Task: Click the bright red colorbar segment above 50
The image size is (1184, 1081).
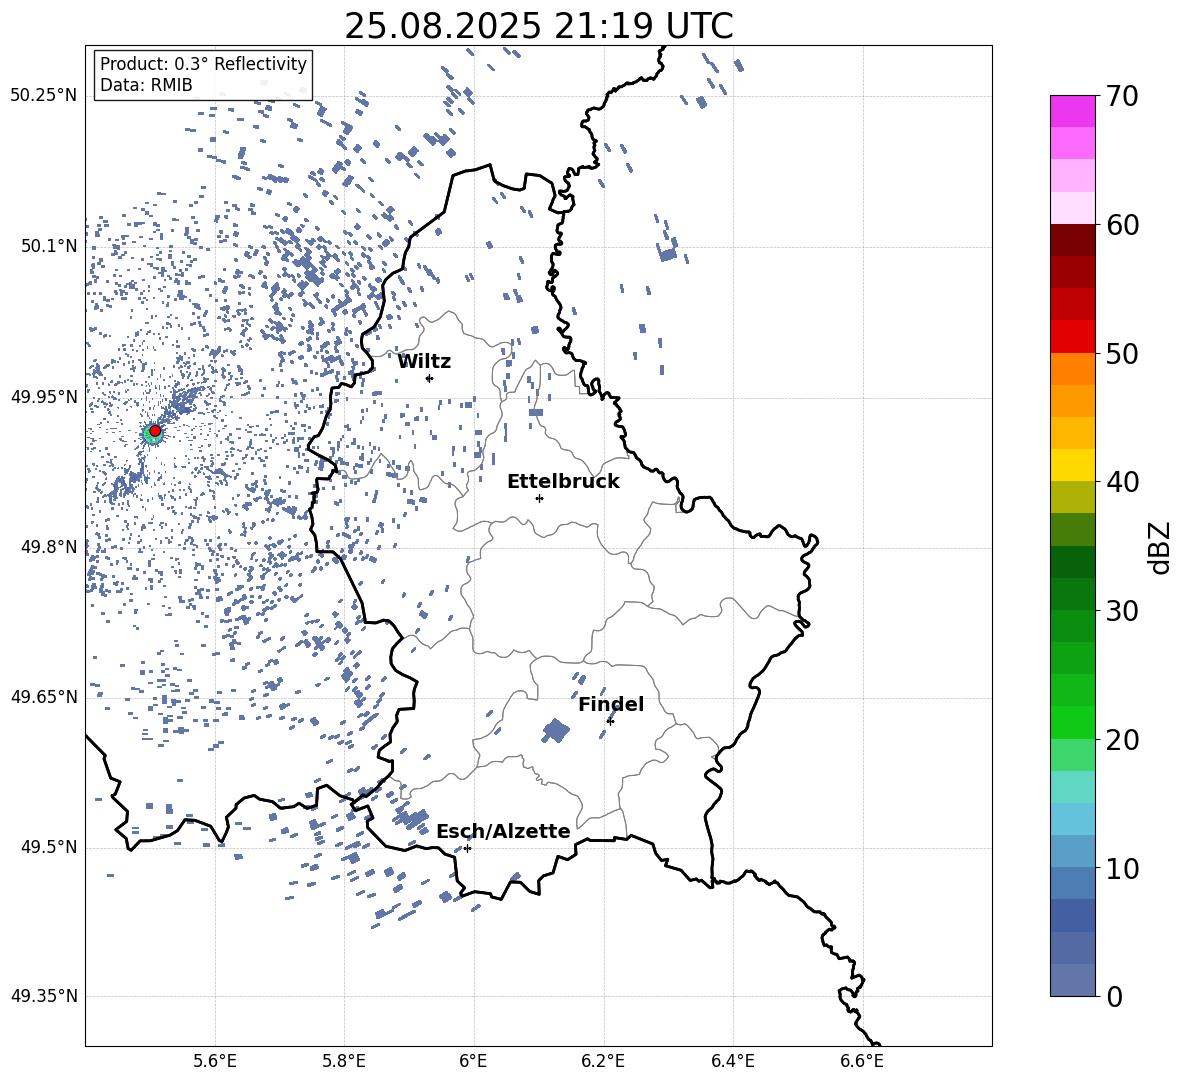Action: [x=1073, y=337]
